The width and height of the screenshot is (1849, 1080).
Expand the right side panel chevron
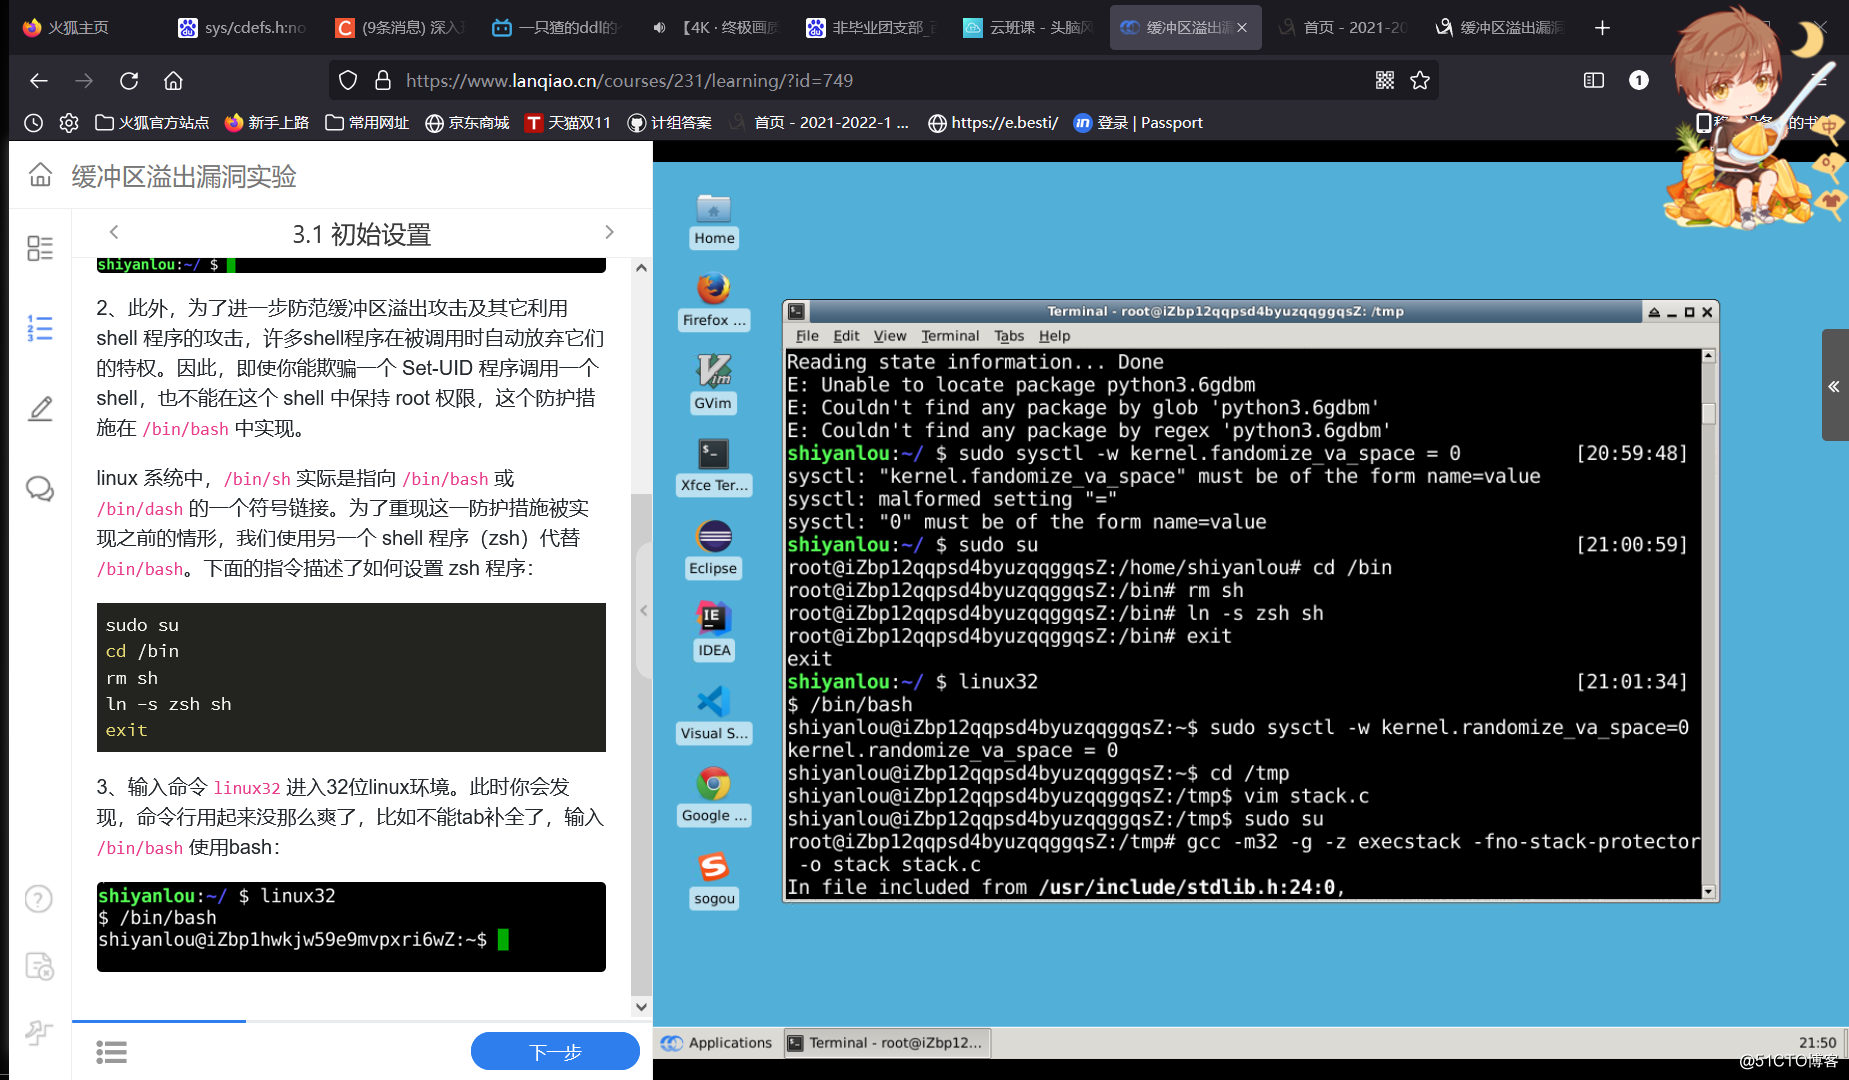[1834, 386]
